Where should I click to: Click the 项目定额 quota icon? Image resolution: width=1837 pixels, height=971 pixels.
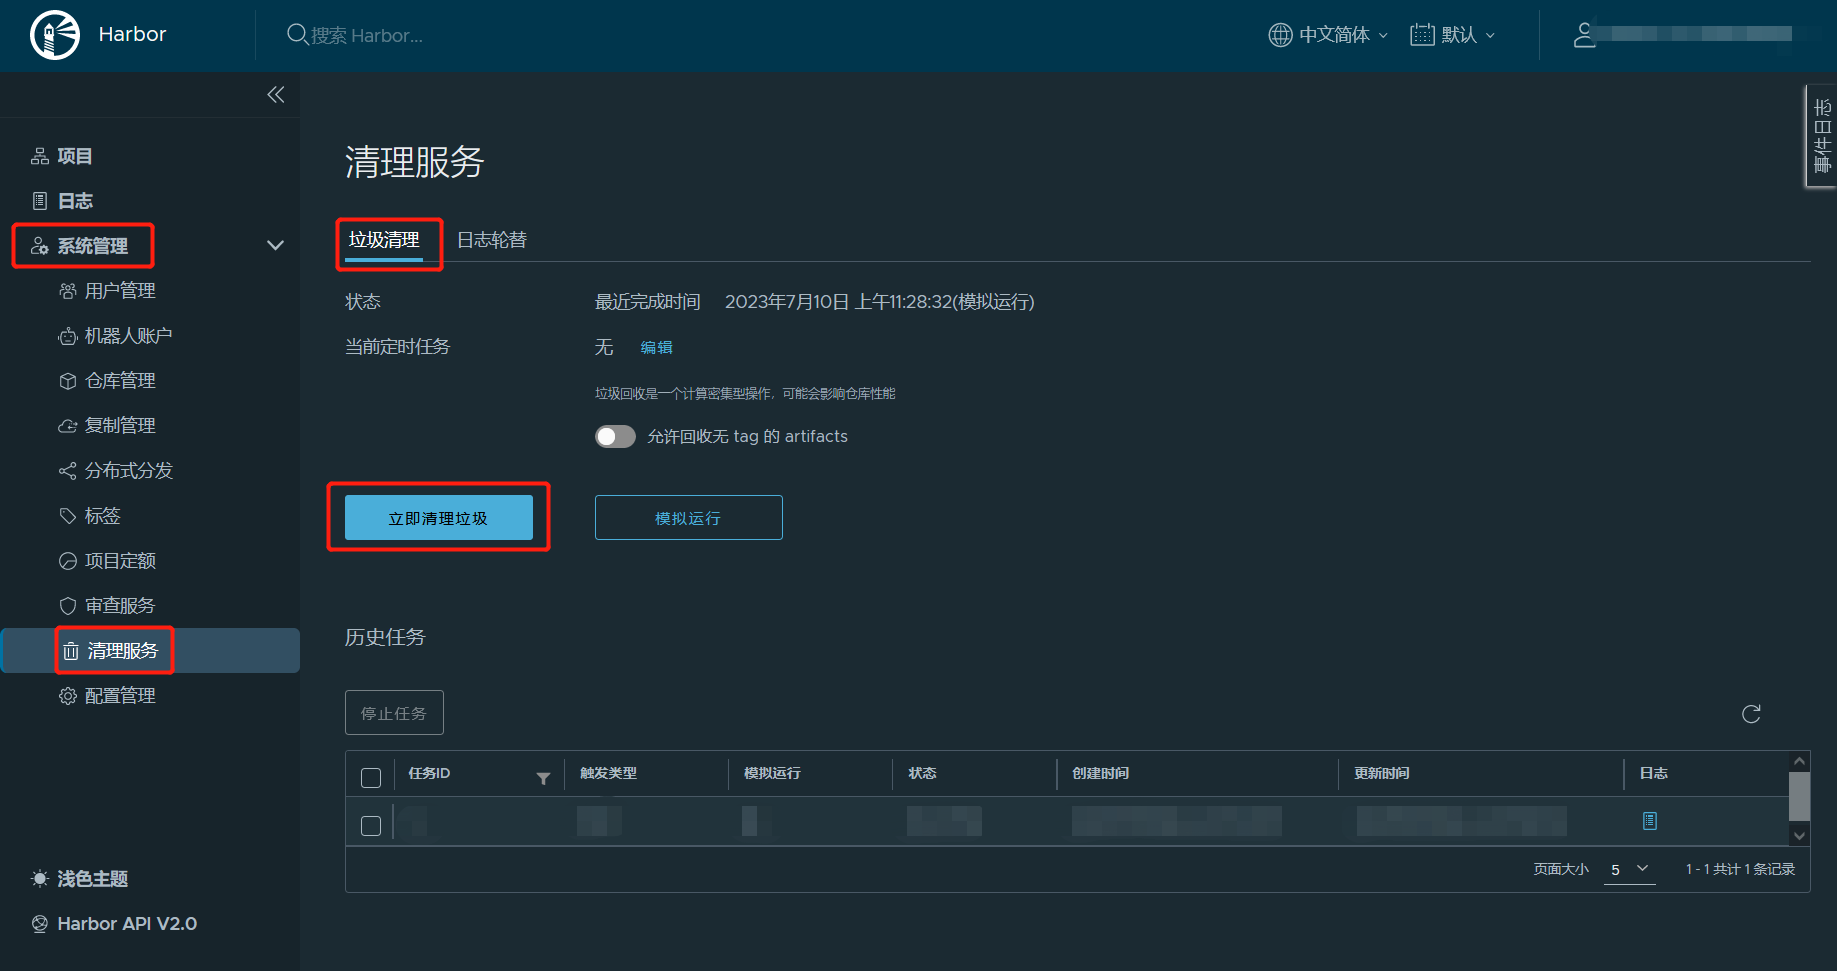[68, 561]
